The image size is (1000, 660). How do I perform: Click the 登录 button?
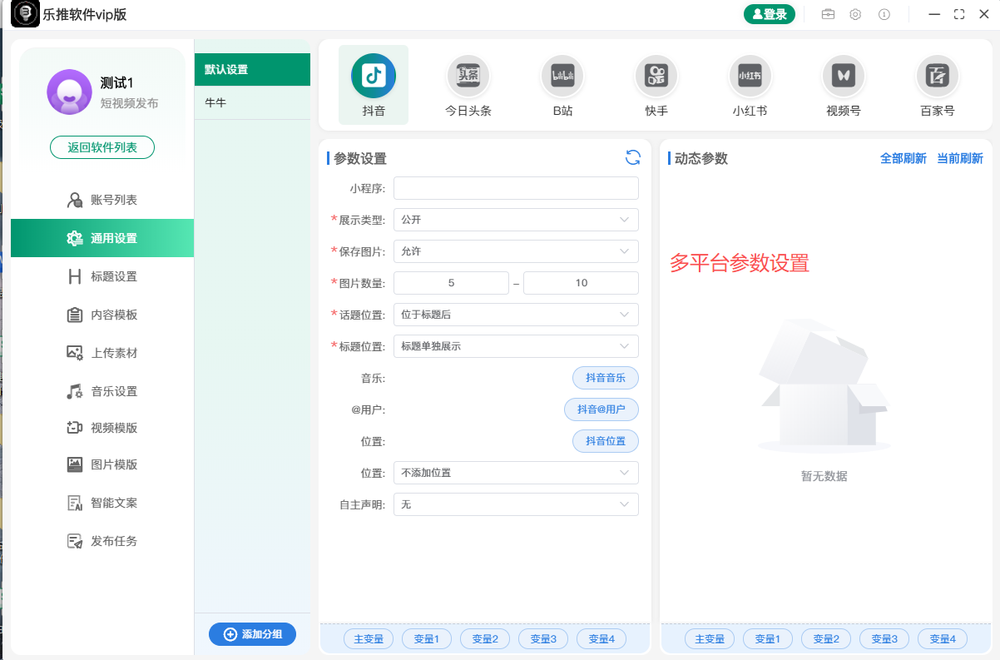coord(769,14)
